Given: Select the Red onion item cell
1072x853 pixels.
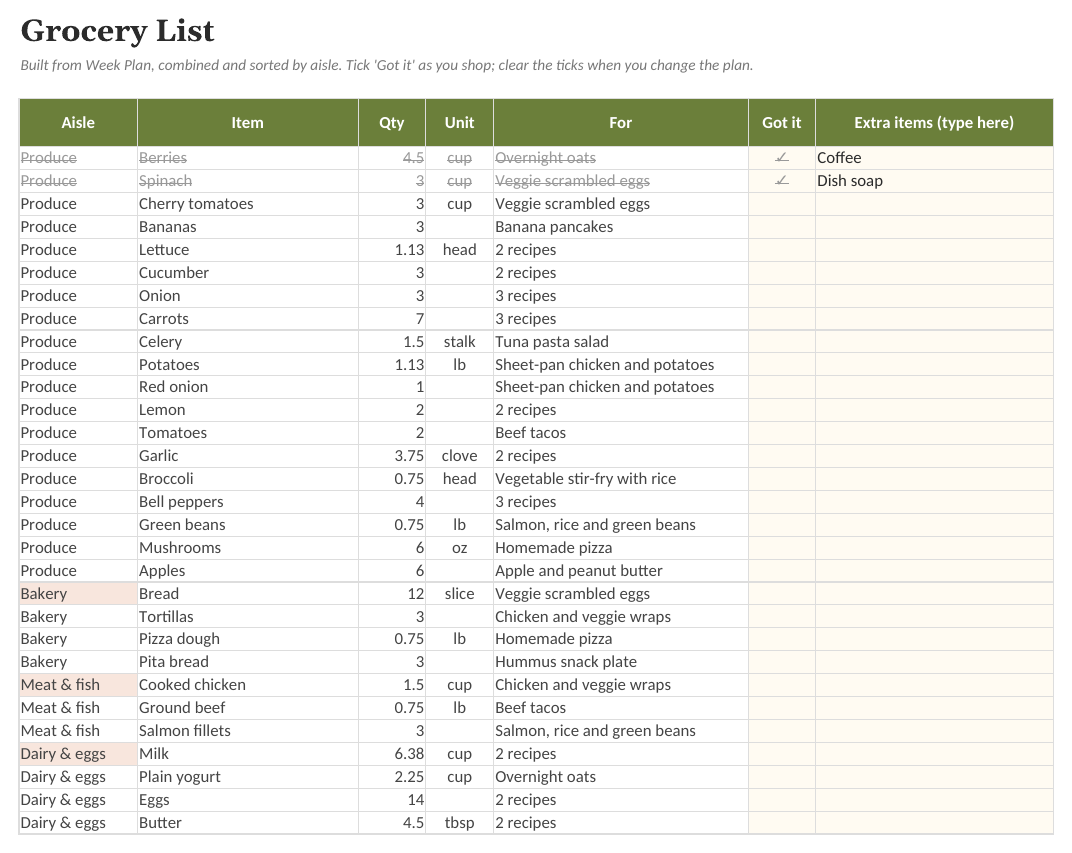Looking at the screenshot, I should [x=247, y=387].
